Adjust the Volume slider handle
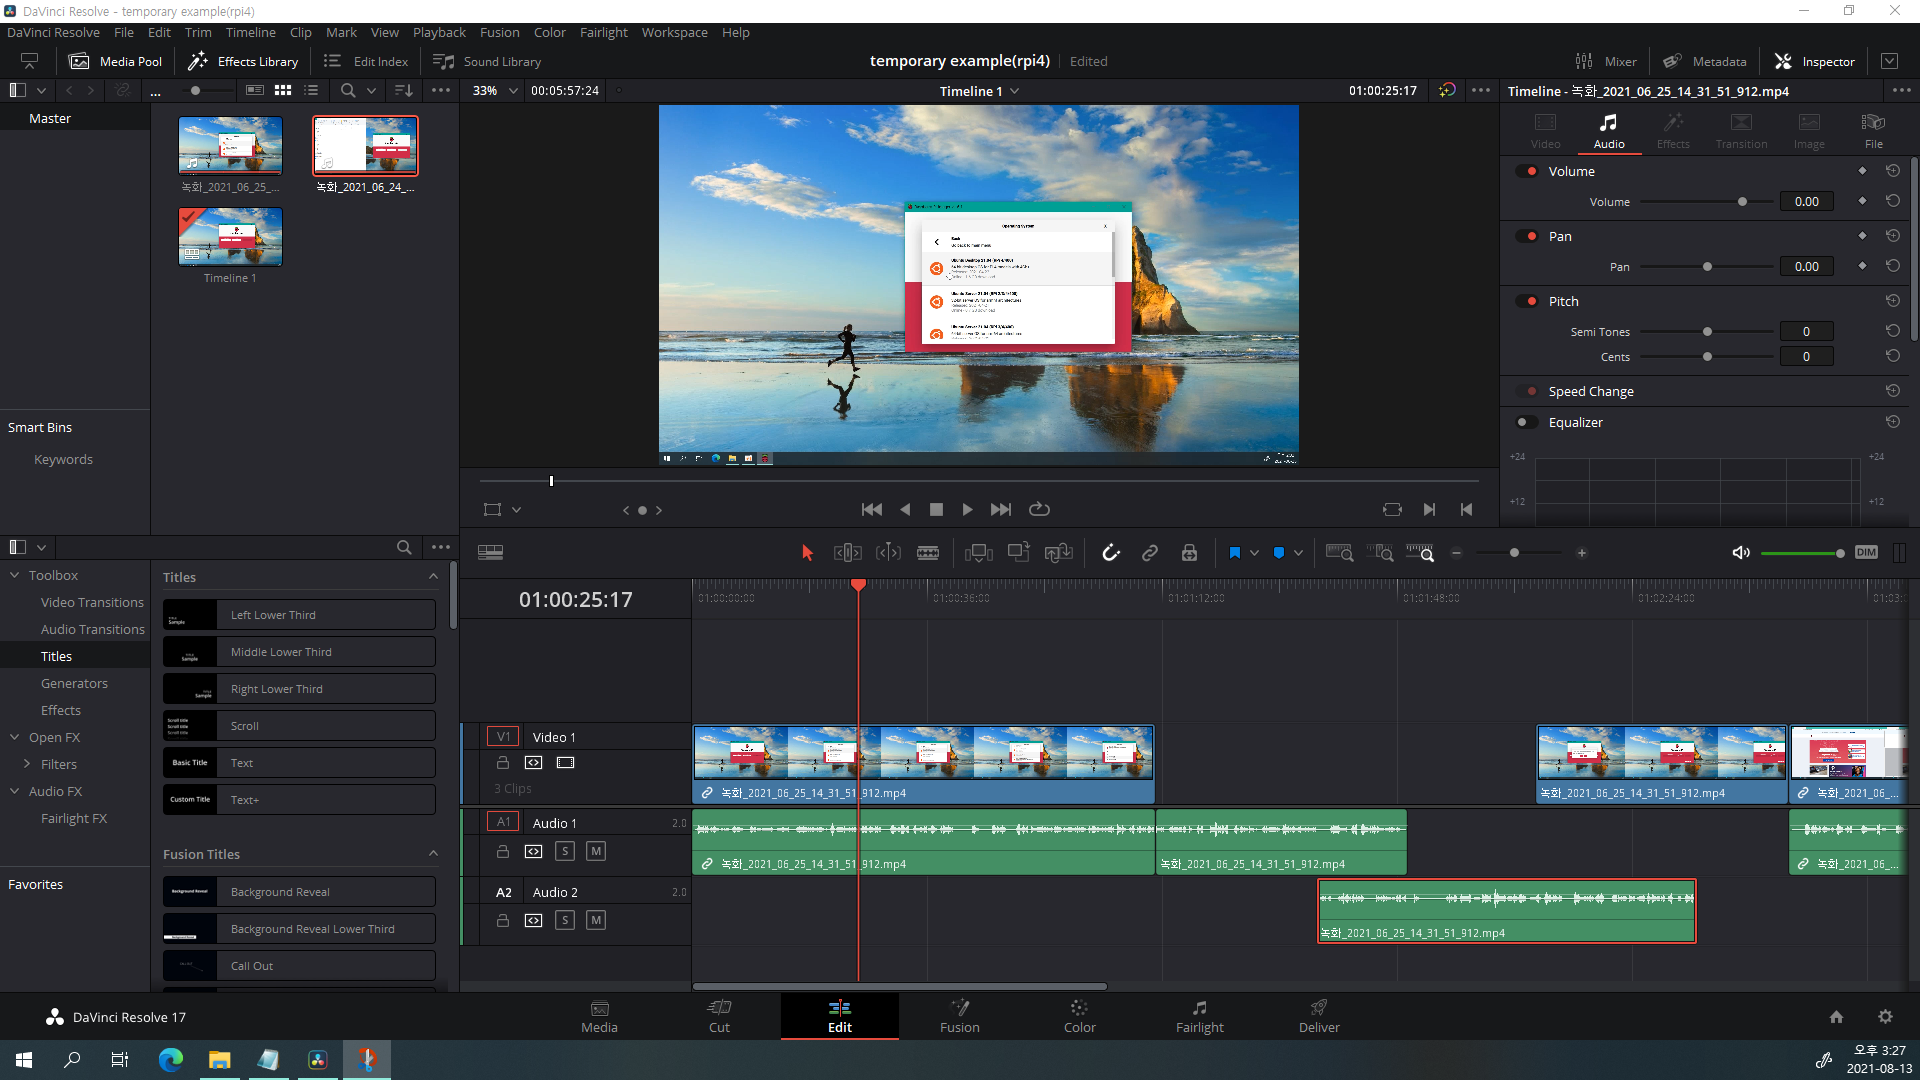The image size is (1920, 1080). coord(1742,202)
